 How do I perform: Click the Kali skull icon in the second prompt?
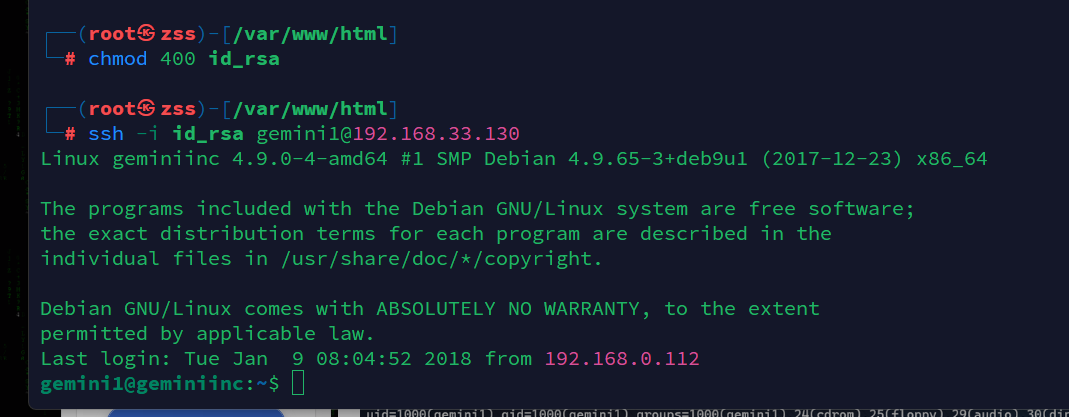146,109
